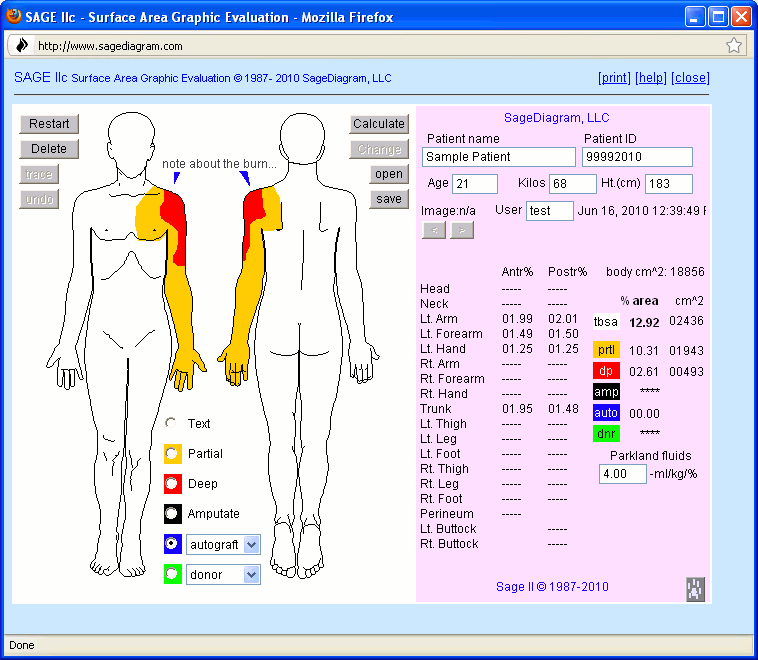758x660 pixels.
Task: Select the Partial burn radio button
Action: click(x=171, y=454)
